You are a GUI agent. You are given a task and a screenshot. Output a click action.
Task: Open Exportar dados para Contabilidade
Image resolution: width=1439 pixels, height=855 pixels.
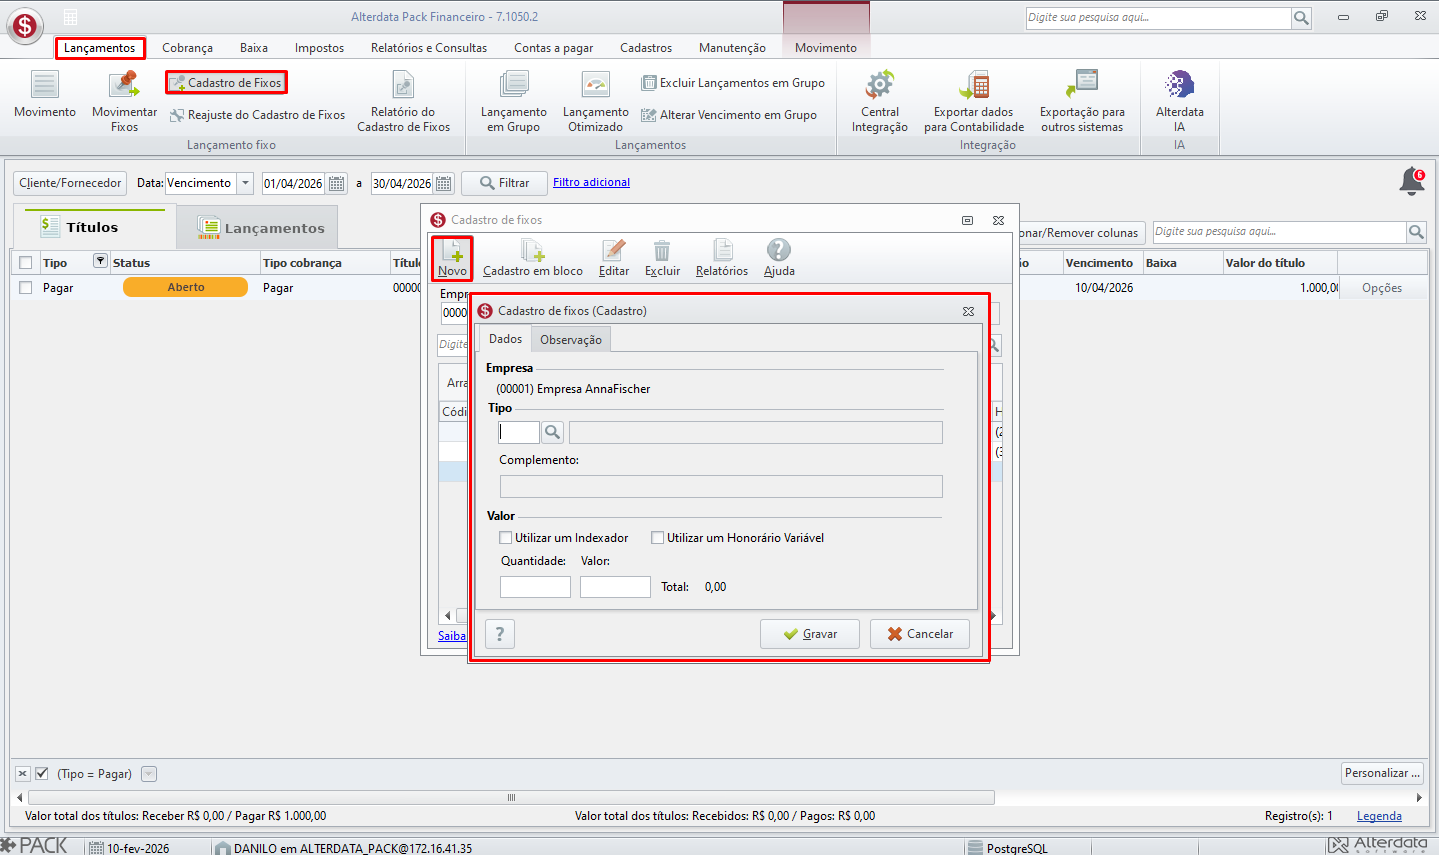[x=974, y=100]
